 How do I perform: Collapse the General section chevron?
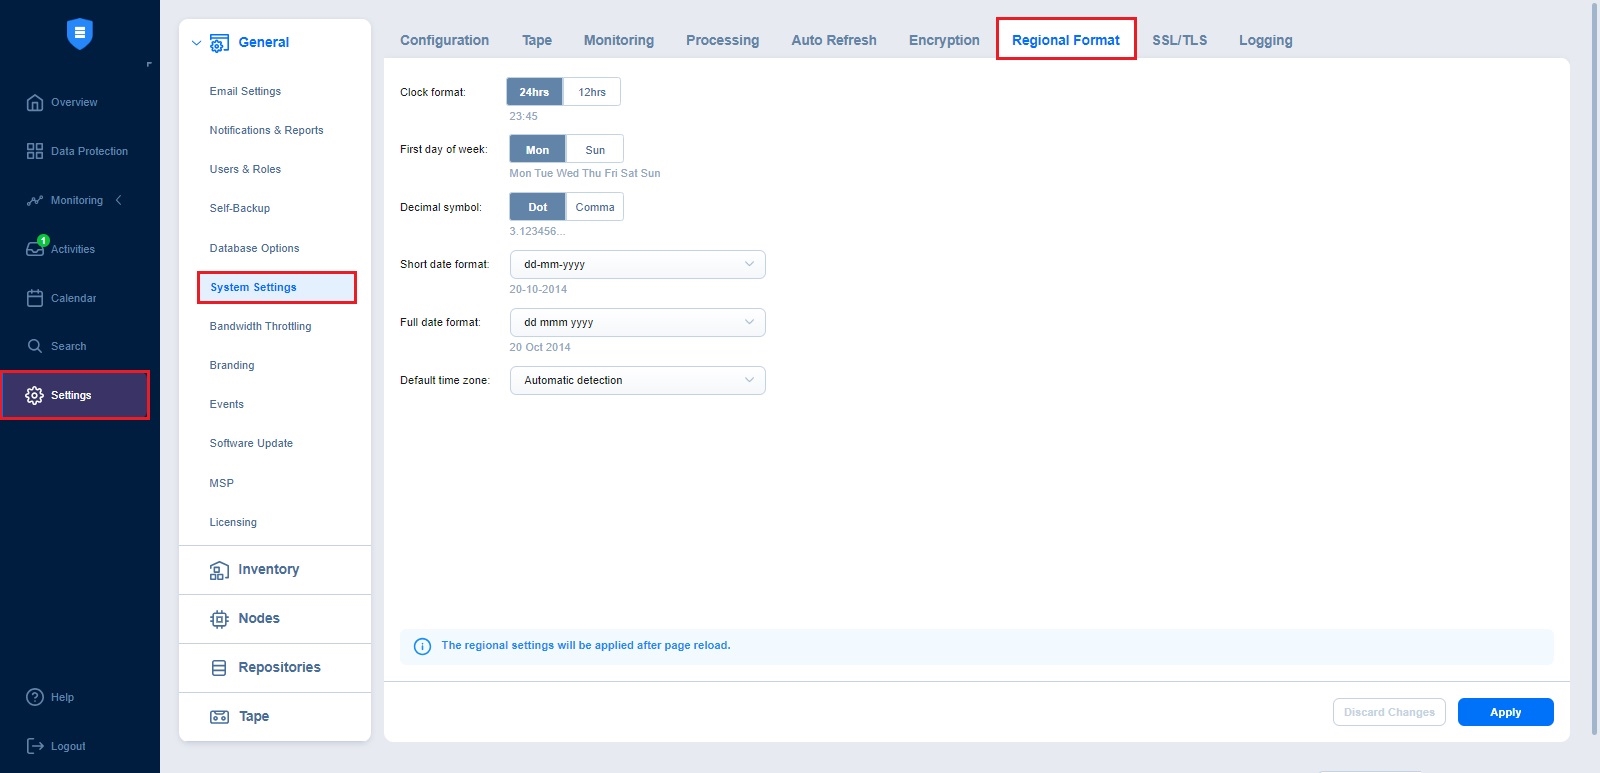tap(197, 43)
